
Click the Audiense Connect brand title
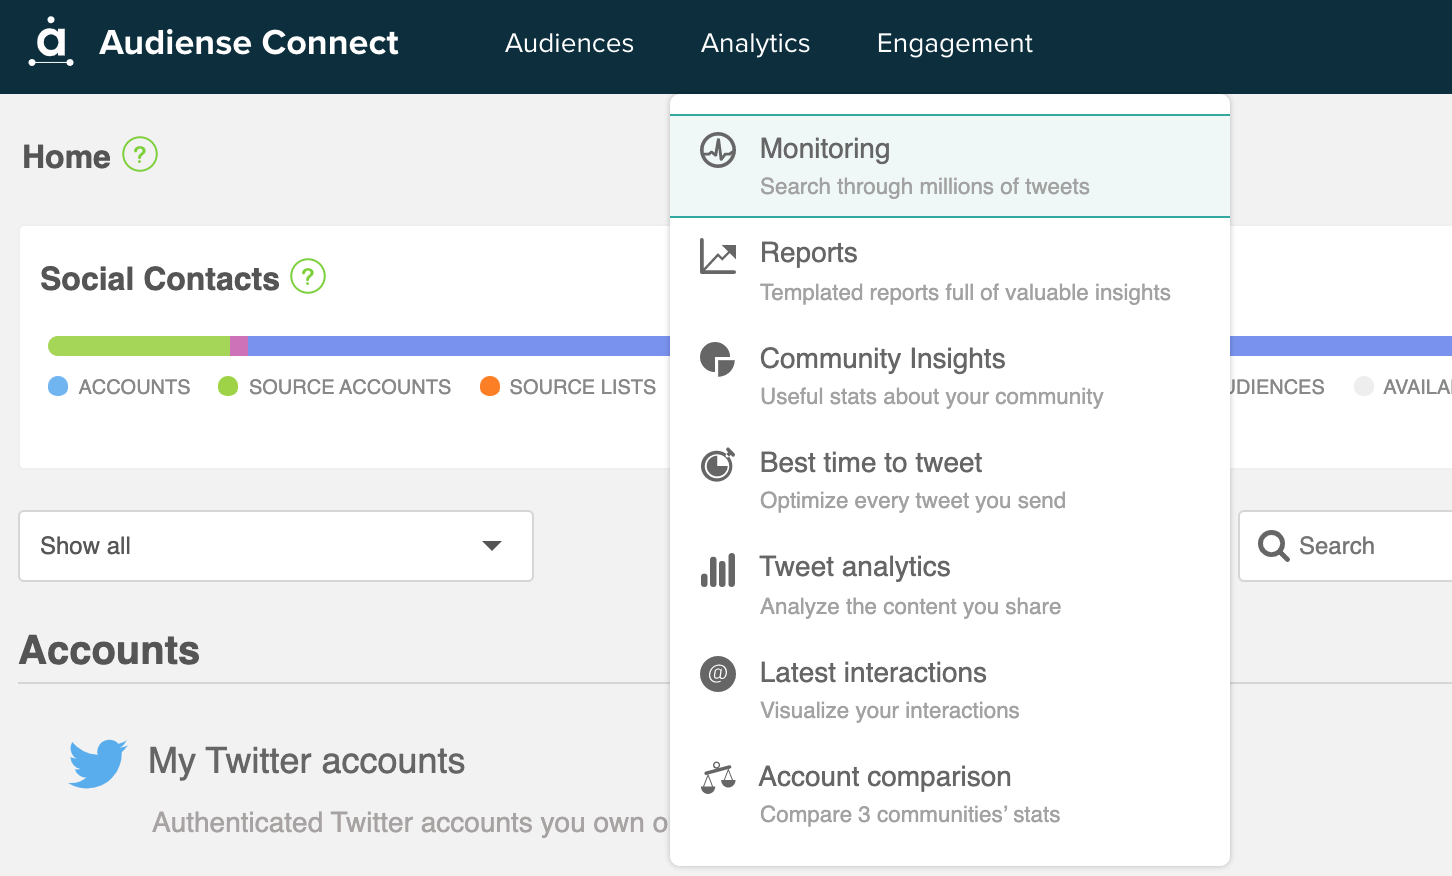tap(249, 42)
